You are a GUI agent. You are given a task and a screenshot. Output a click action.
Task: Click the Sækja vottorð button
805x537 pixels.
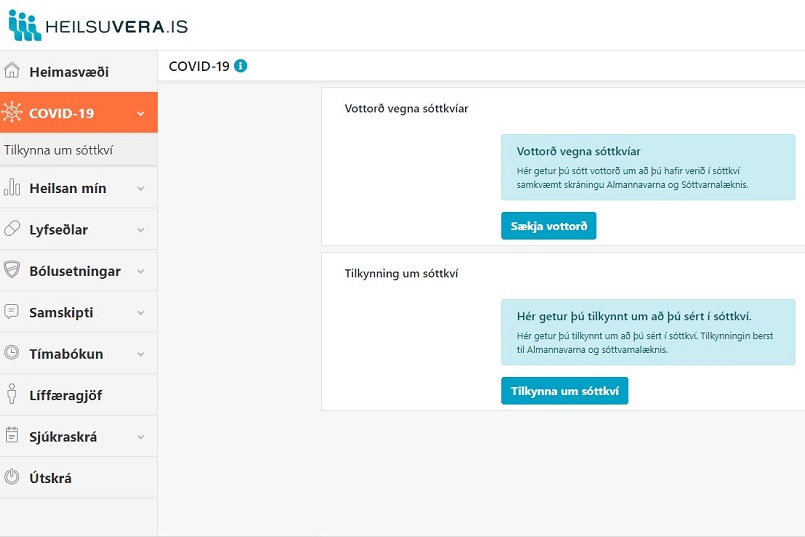click(x=548, y=226)
